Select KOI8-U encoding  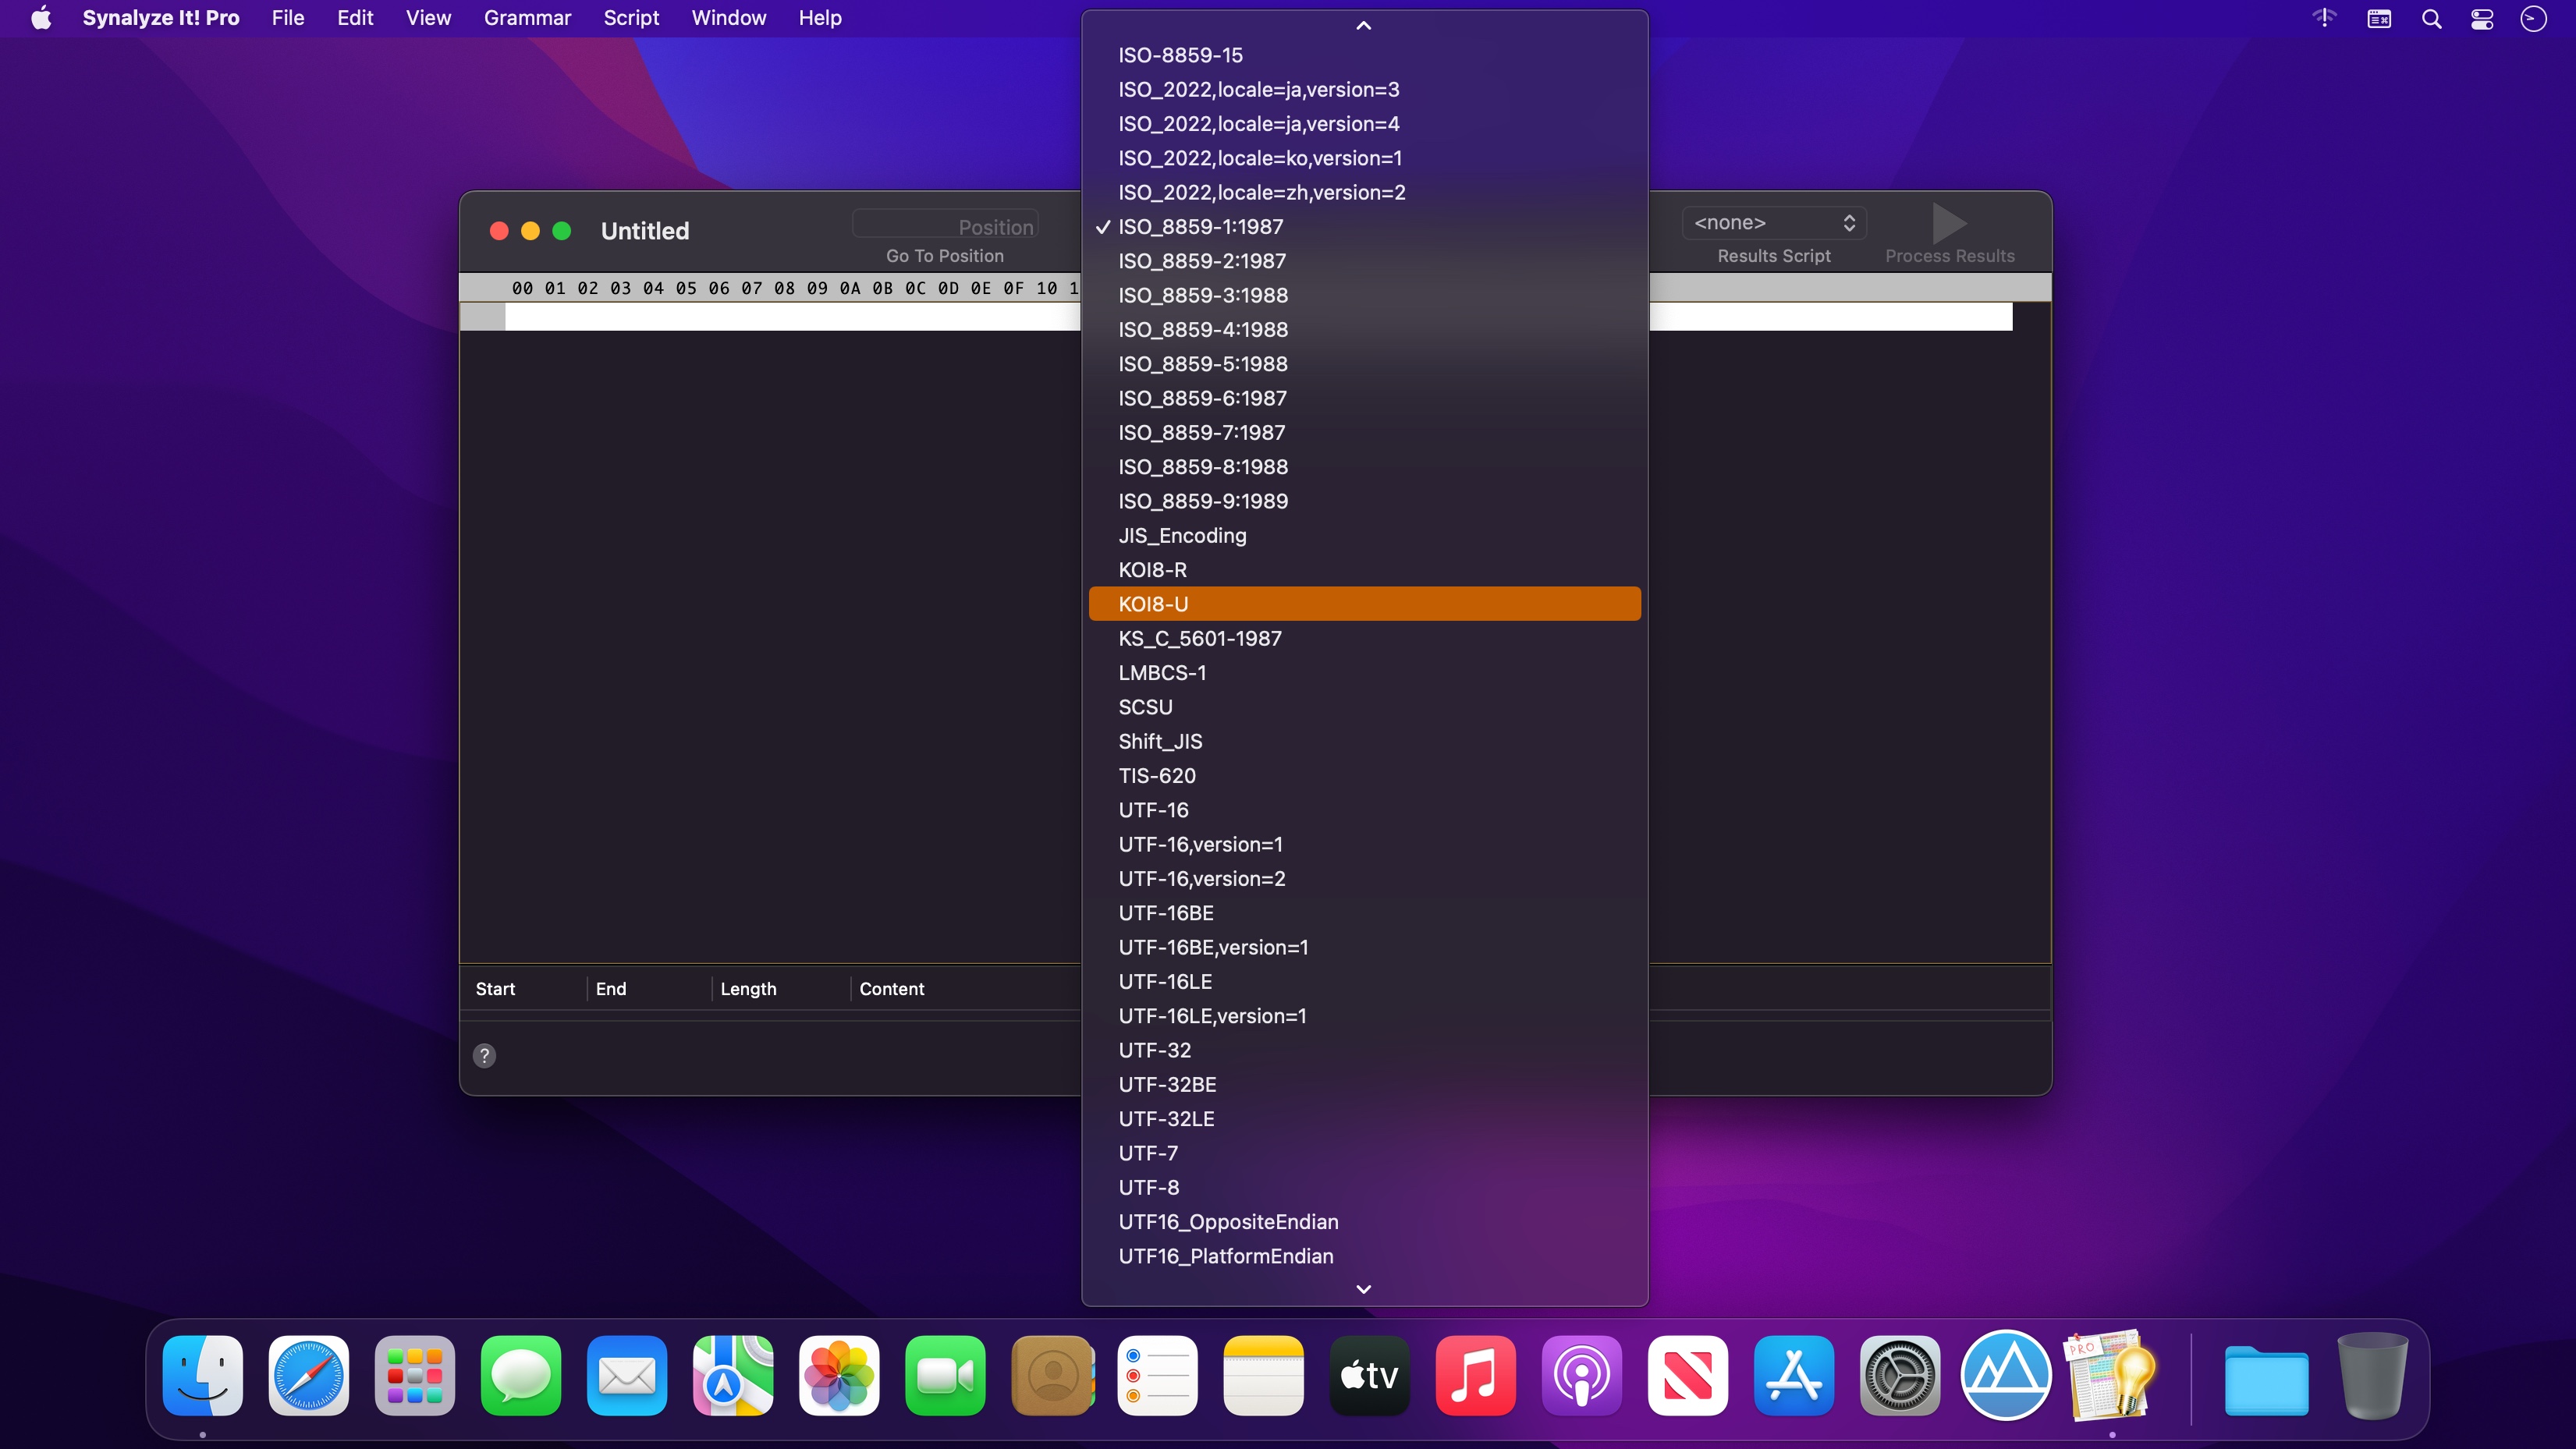tap(1364, 604)
